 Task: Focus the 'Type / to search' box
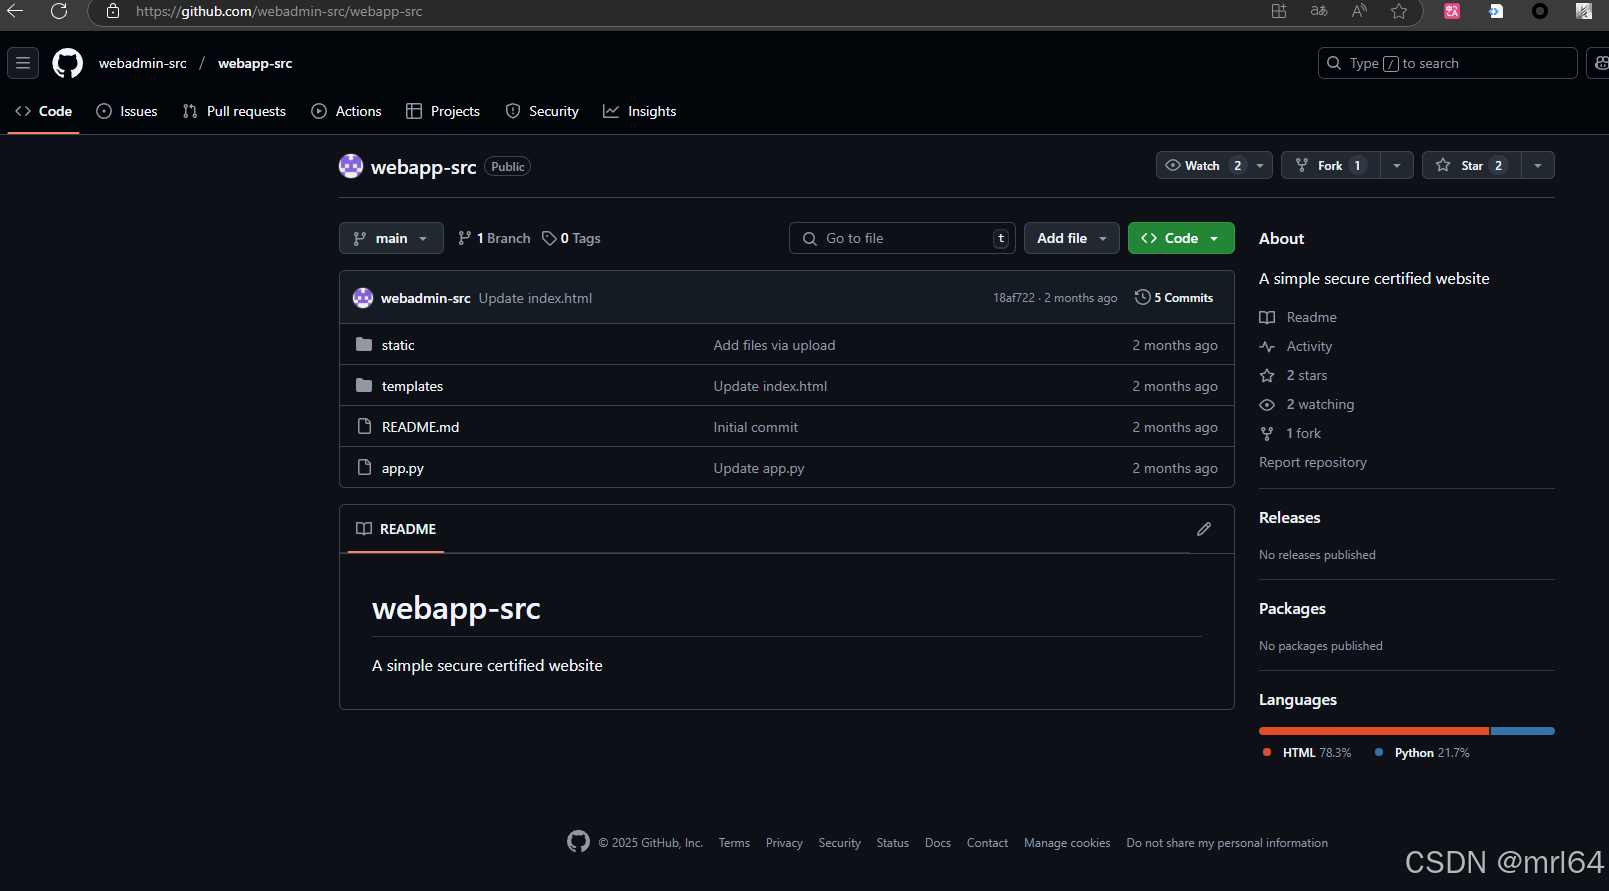point(1447,63)
